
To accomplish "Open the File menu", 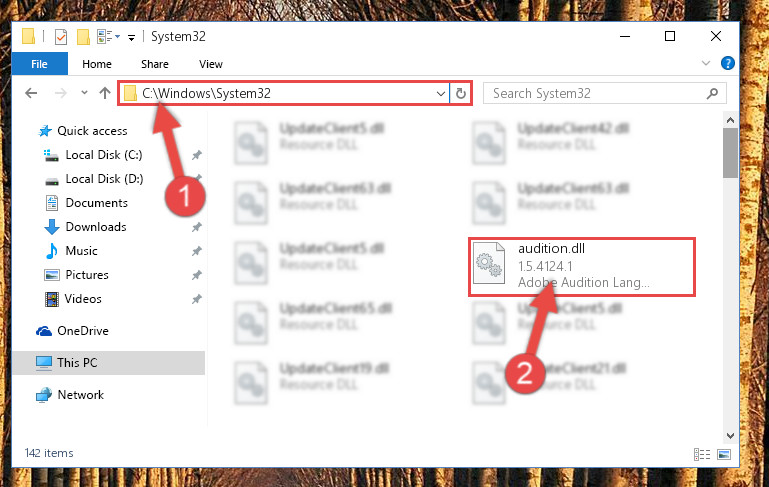I will [39, 64].
